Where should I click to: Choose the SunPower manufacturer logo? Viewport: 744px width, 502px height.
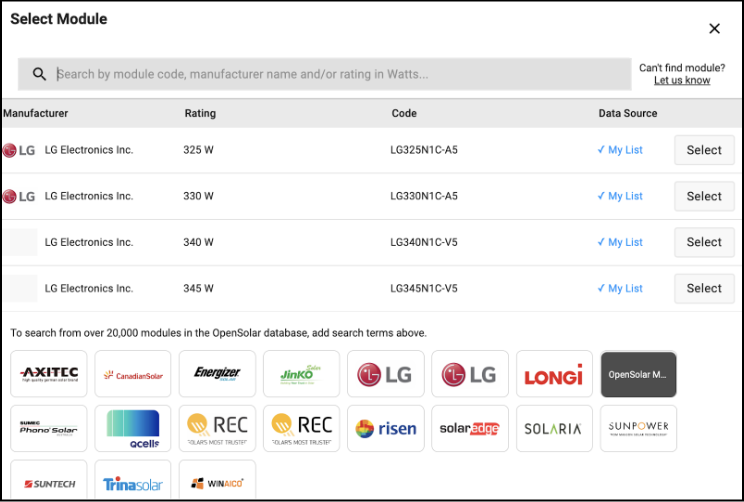[x=638, y=428]
